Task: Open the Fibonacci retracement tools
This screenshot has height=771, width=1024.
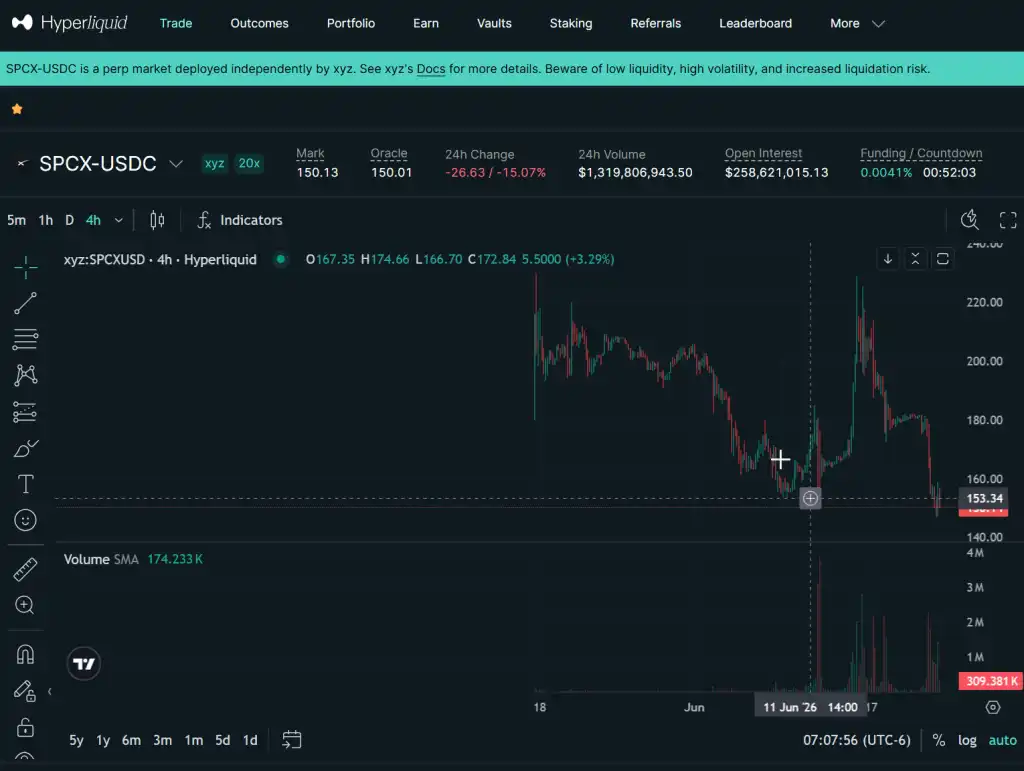Action: (25, 339)
